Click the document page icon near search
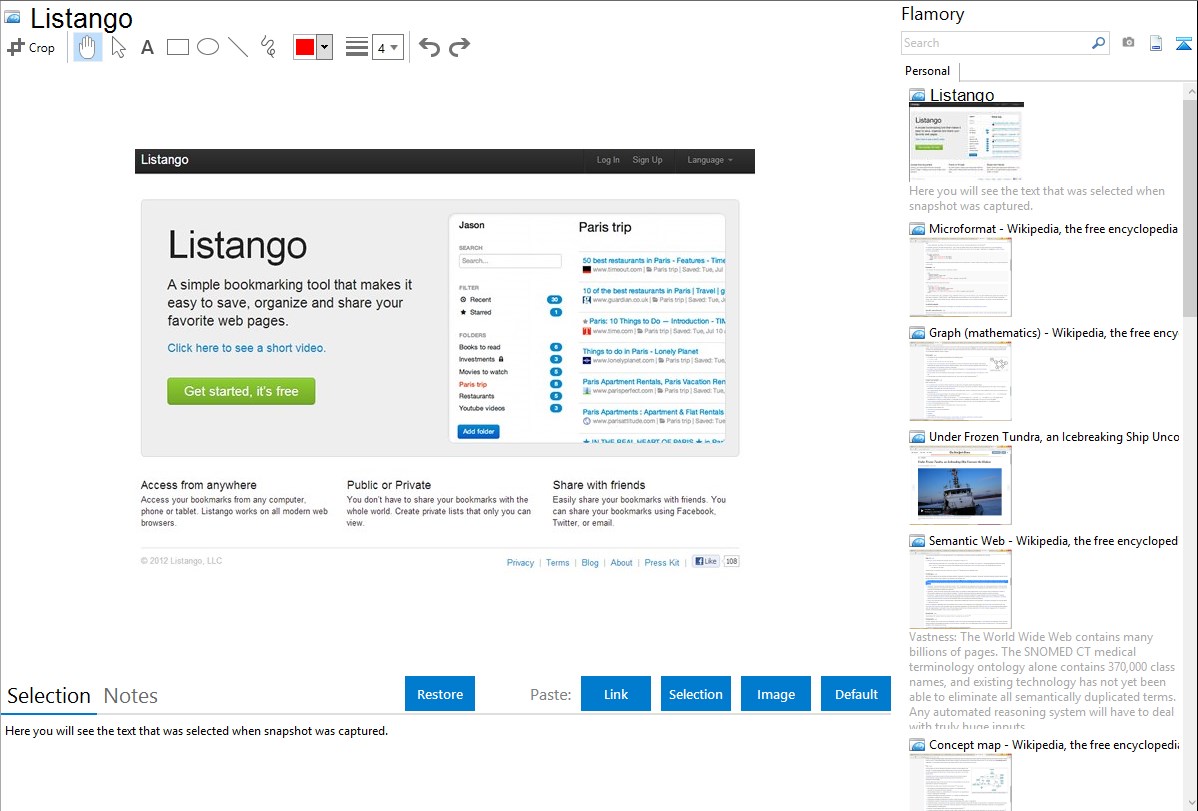The width and height of the screenshot is (1198, 811). click(x=1156, y=43)
